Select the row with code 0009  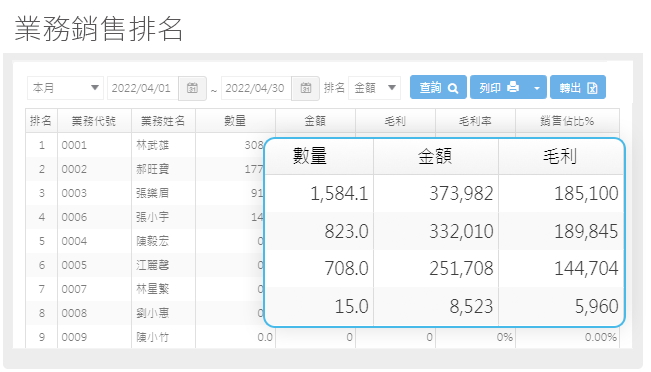(x=322, y=337)
